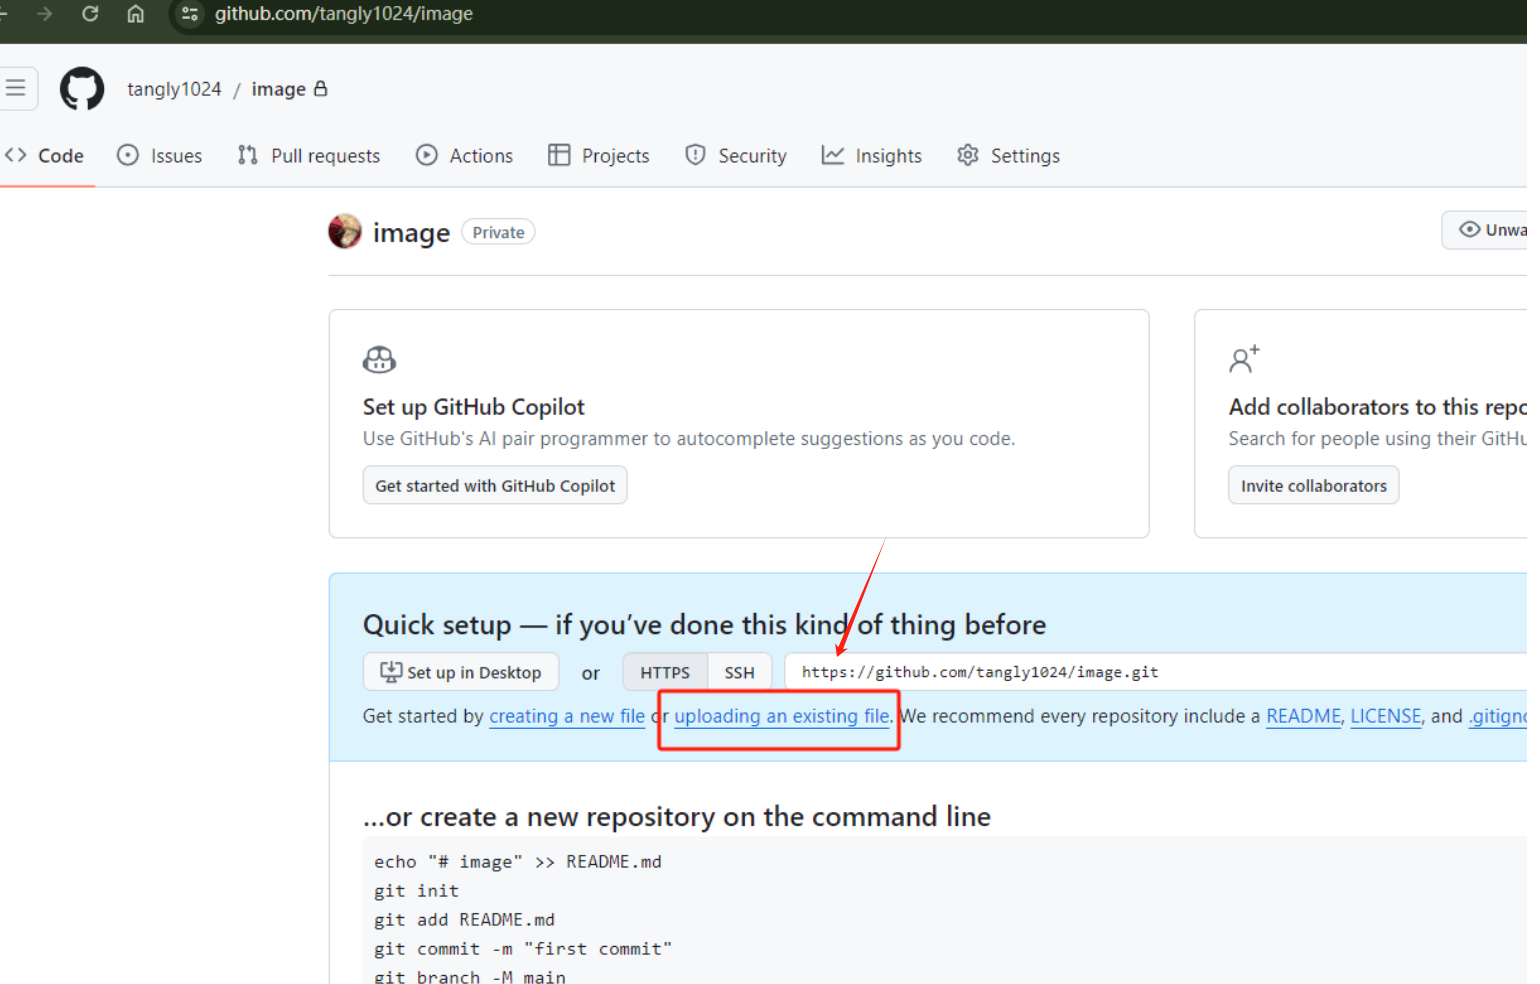Open the hamburger navigation menu

pyautogui.click(x=16, y=88)
